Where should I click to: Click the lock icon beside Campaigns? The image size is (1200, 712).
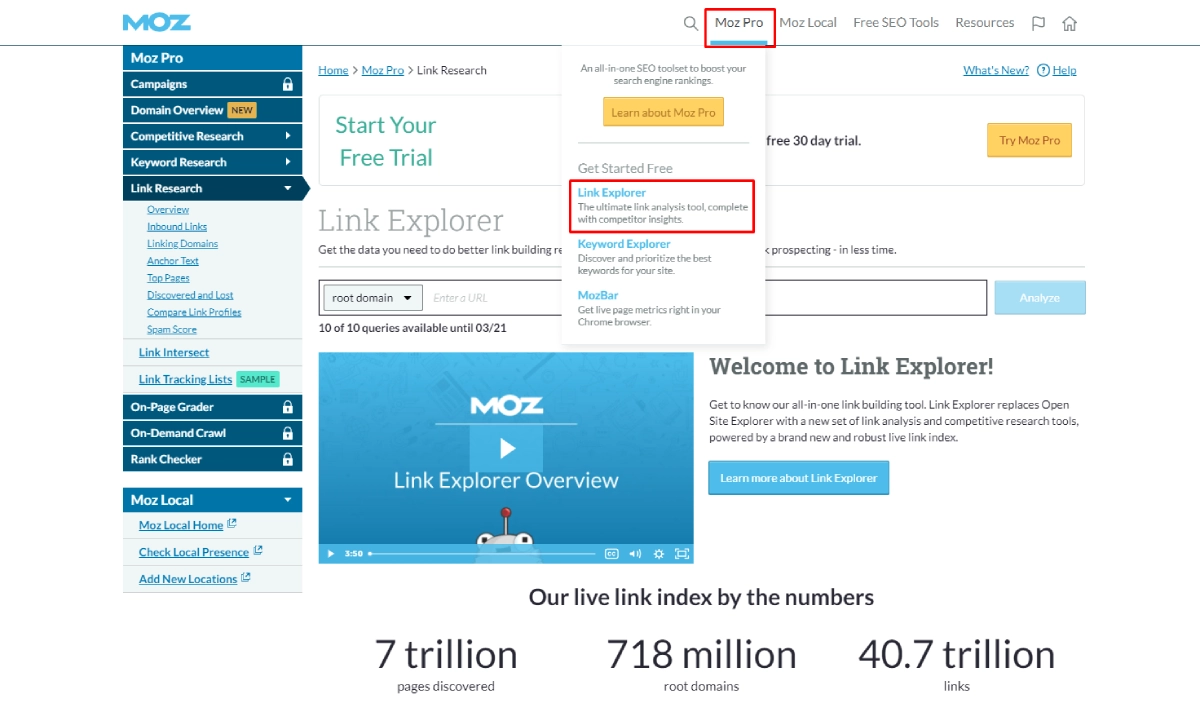pyautogui.click(x=288, y=84)
